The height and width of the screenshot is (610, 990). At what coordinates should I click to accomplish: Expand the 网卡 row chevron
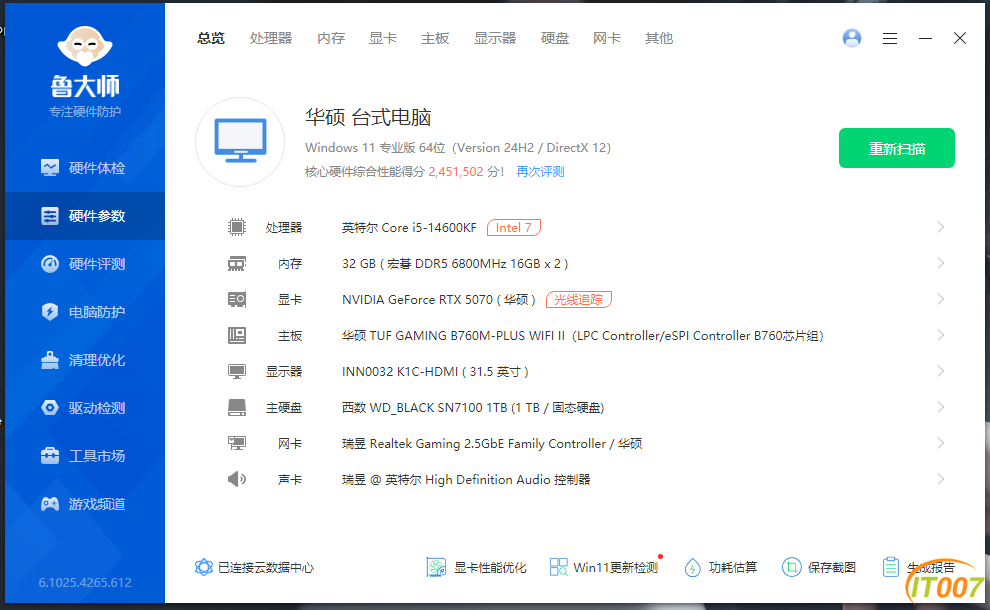coord(940,443)
